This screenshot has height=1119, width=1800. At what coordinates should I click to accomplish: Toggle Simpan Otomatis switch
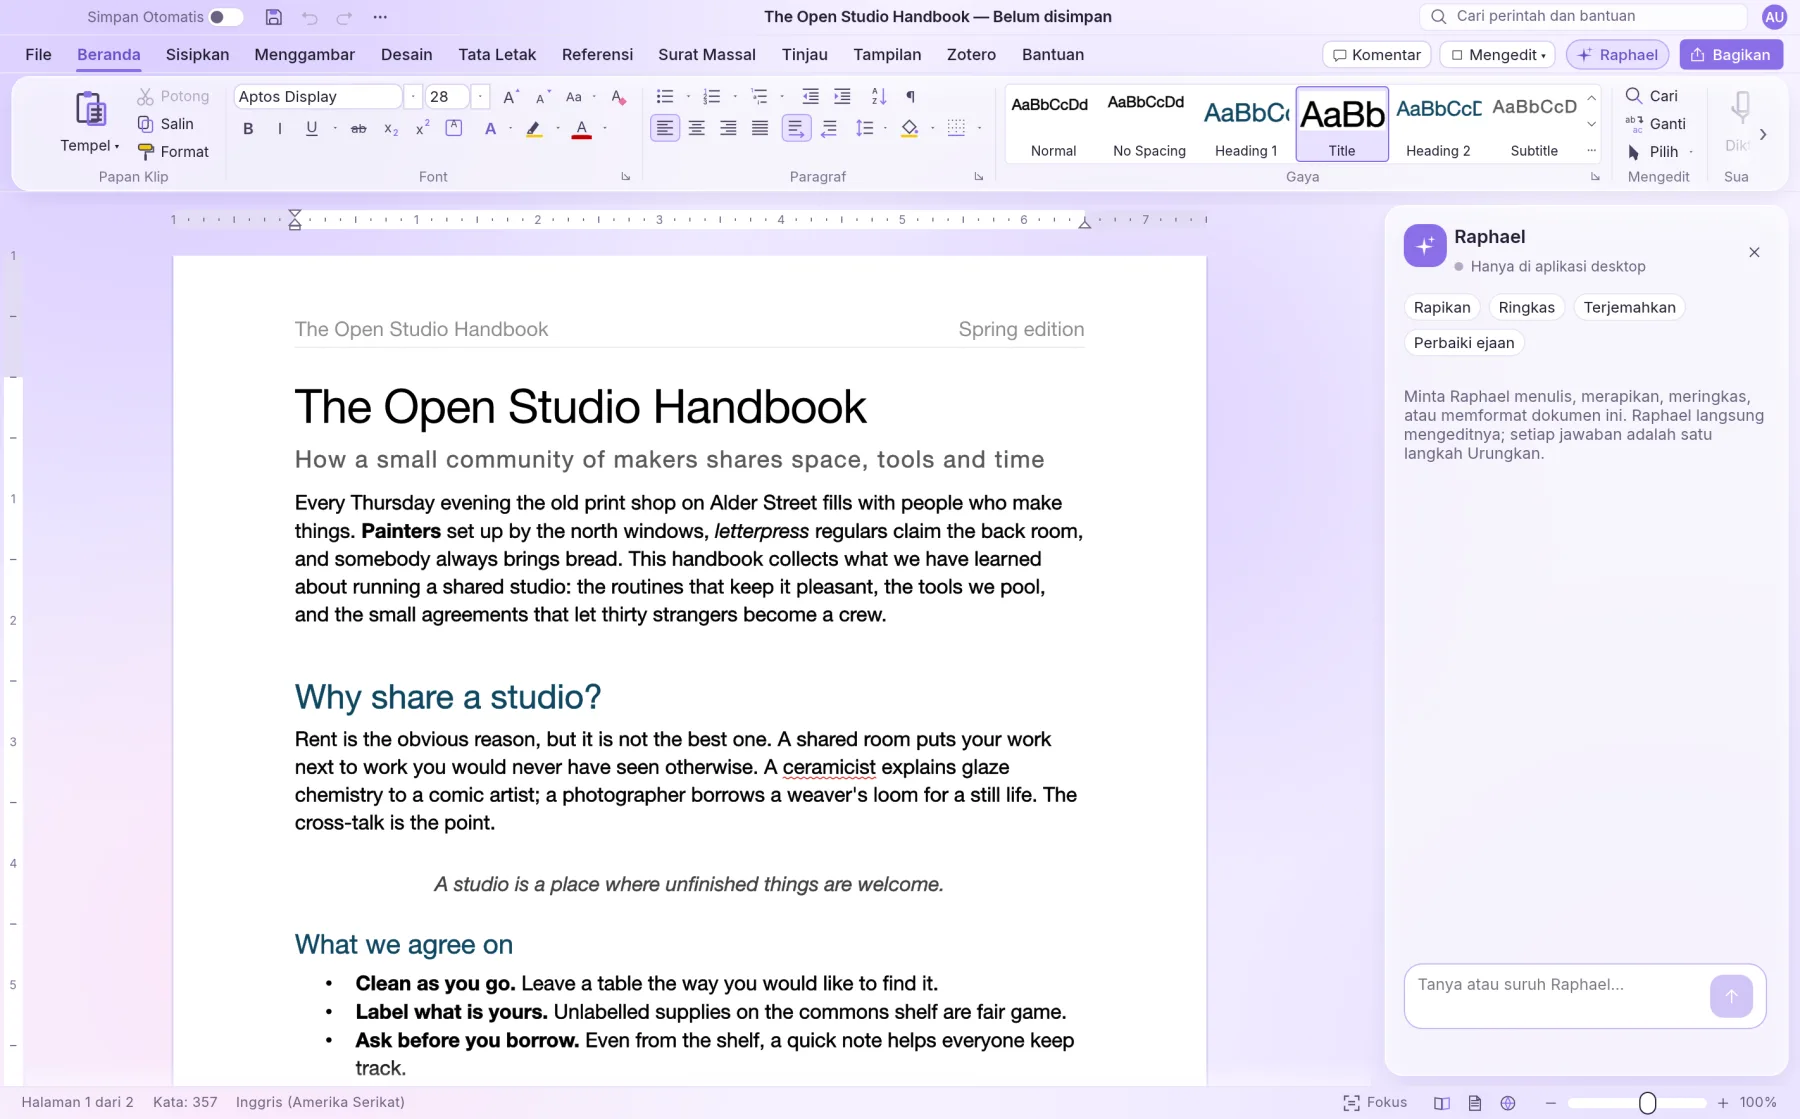(x=225, y=17)
